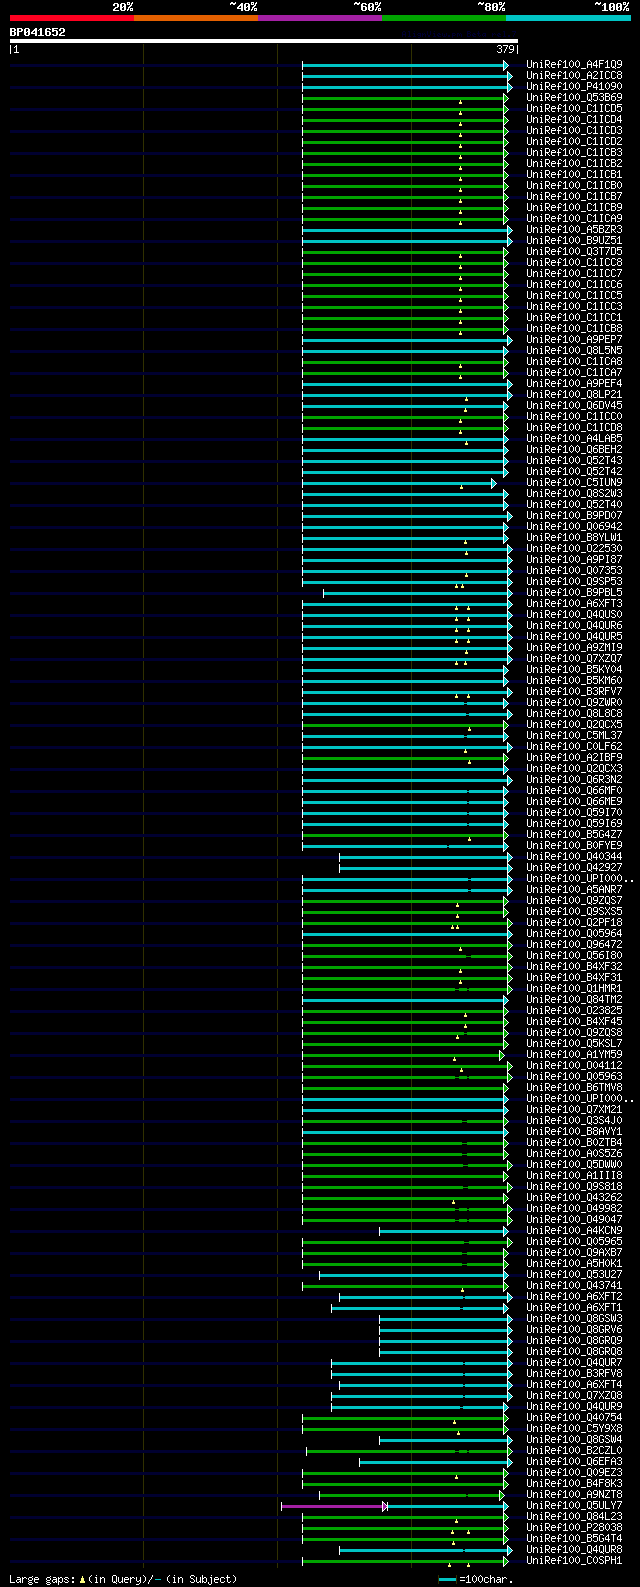Click the red 20% identity legend segment
Image resolution: width=640 pixels, height=1587 pixels.
[71, 17]
